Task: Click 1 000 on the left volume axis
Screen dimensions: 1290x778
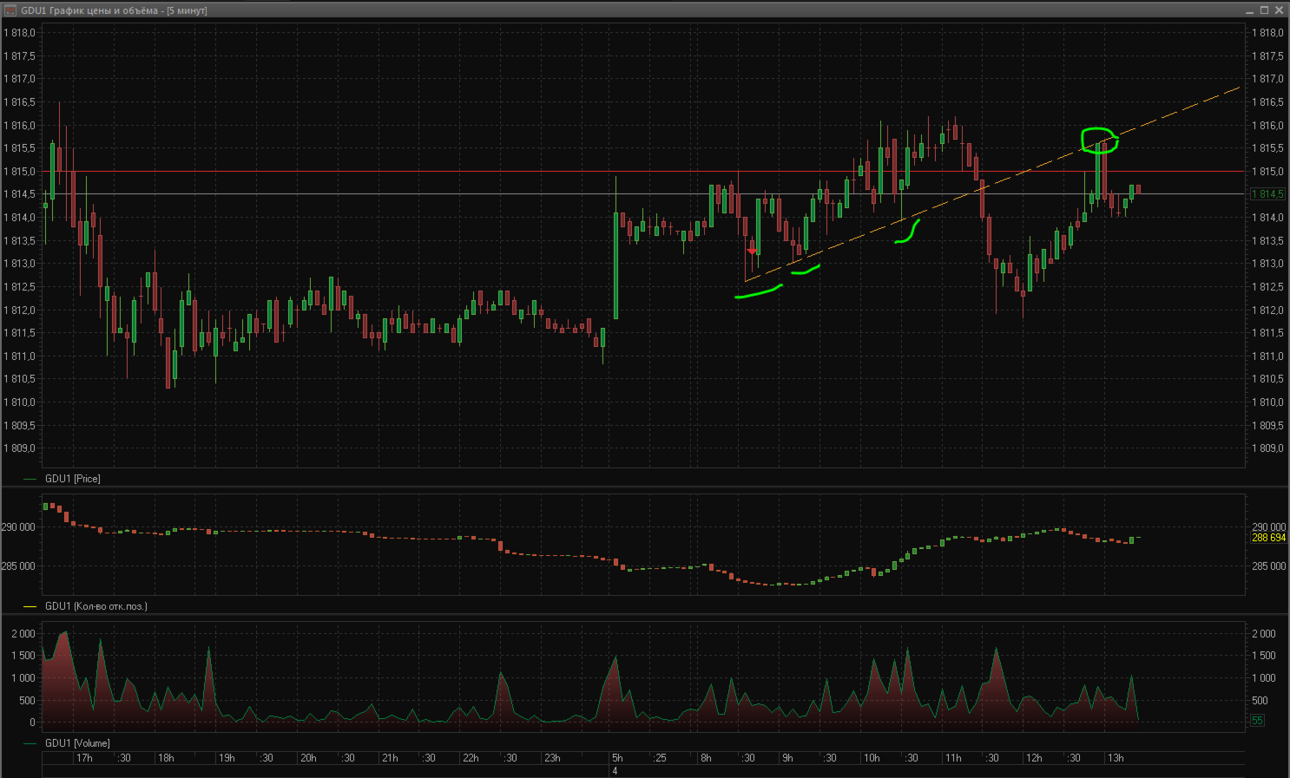Action: coord(23,678)
